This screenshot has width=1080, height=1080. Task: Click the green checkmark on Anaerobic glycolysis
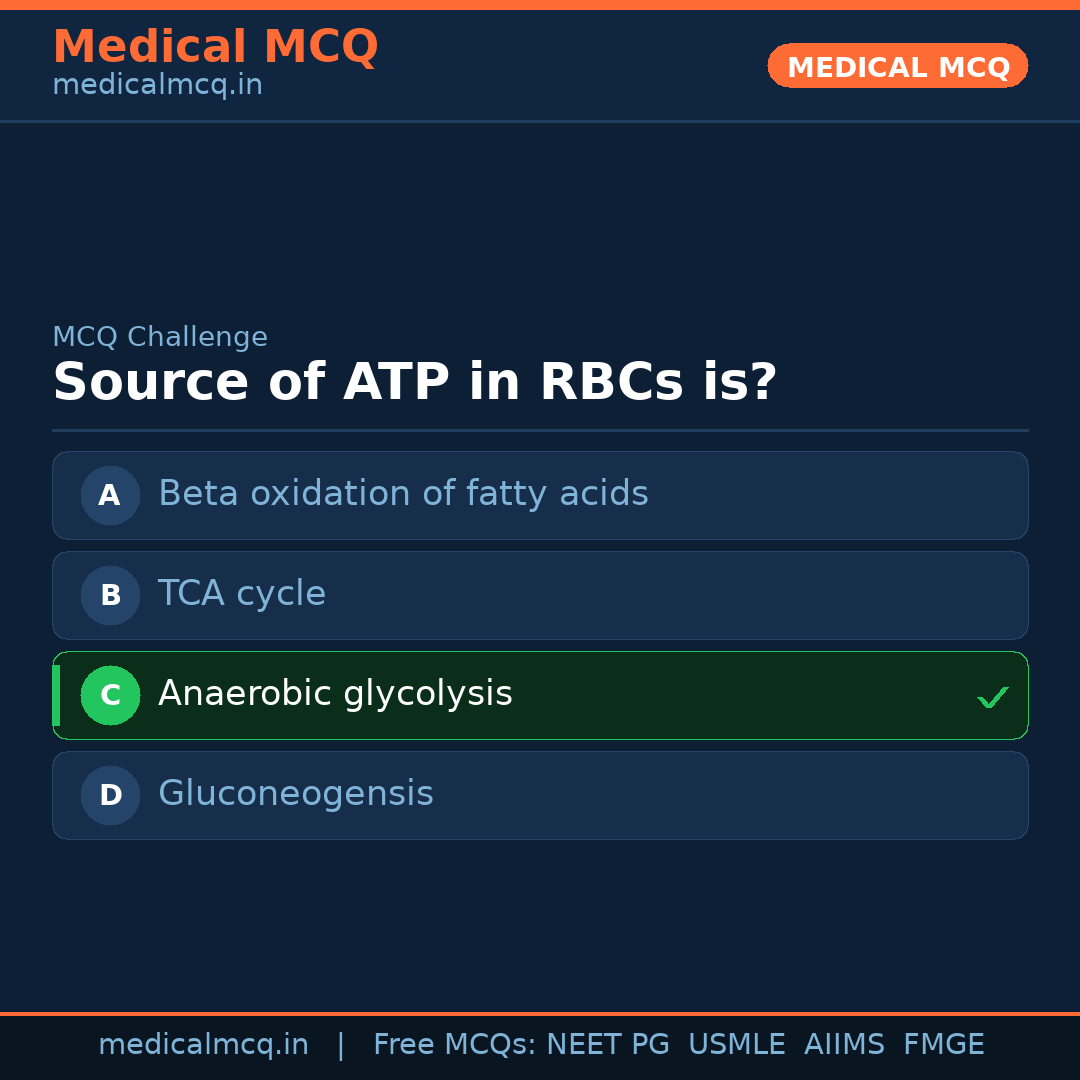(992, 697)
